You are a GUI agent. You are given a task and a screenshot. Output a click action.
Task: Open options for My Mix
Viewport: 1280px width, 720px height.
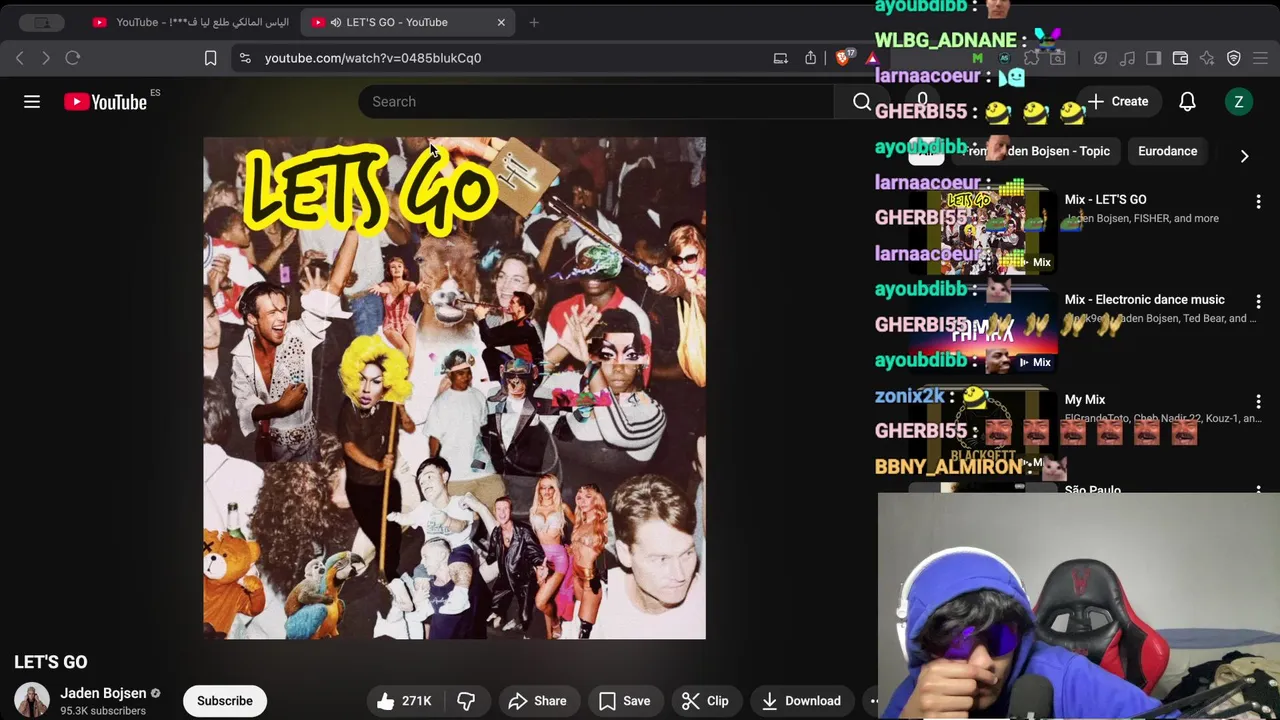(1258, 402)
